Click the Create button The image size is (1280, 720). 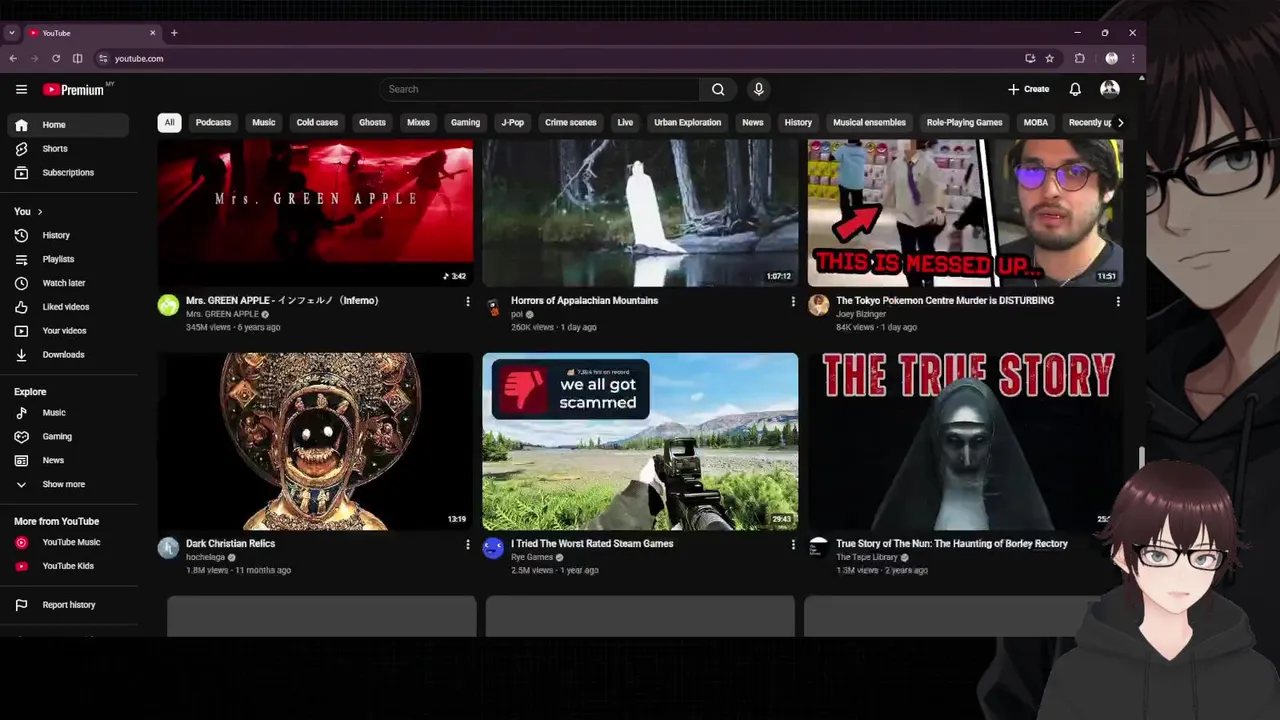pos(1028,89)
